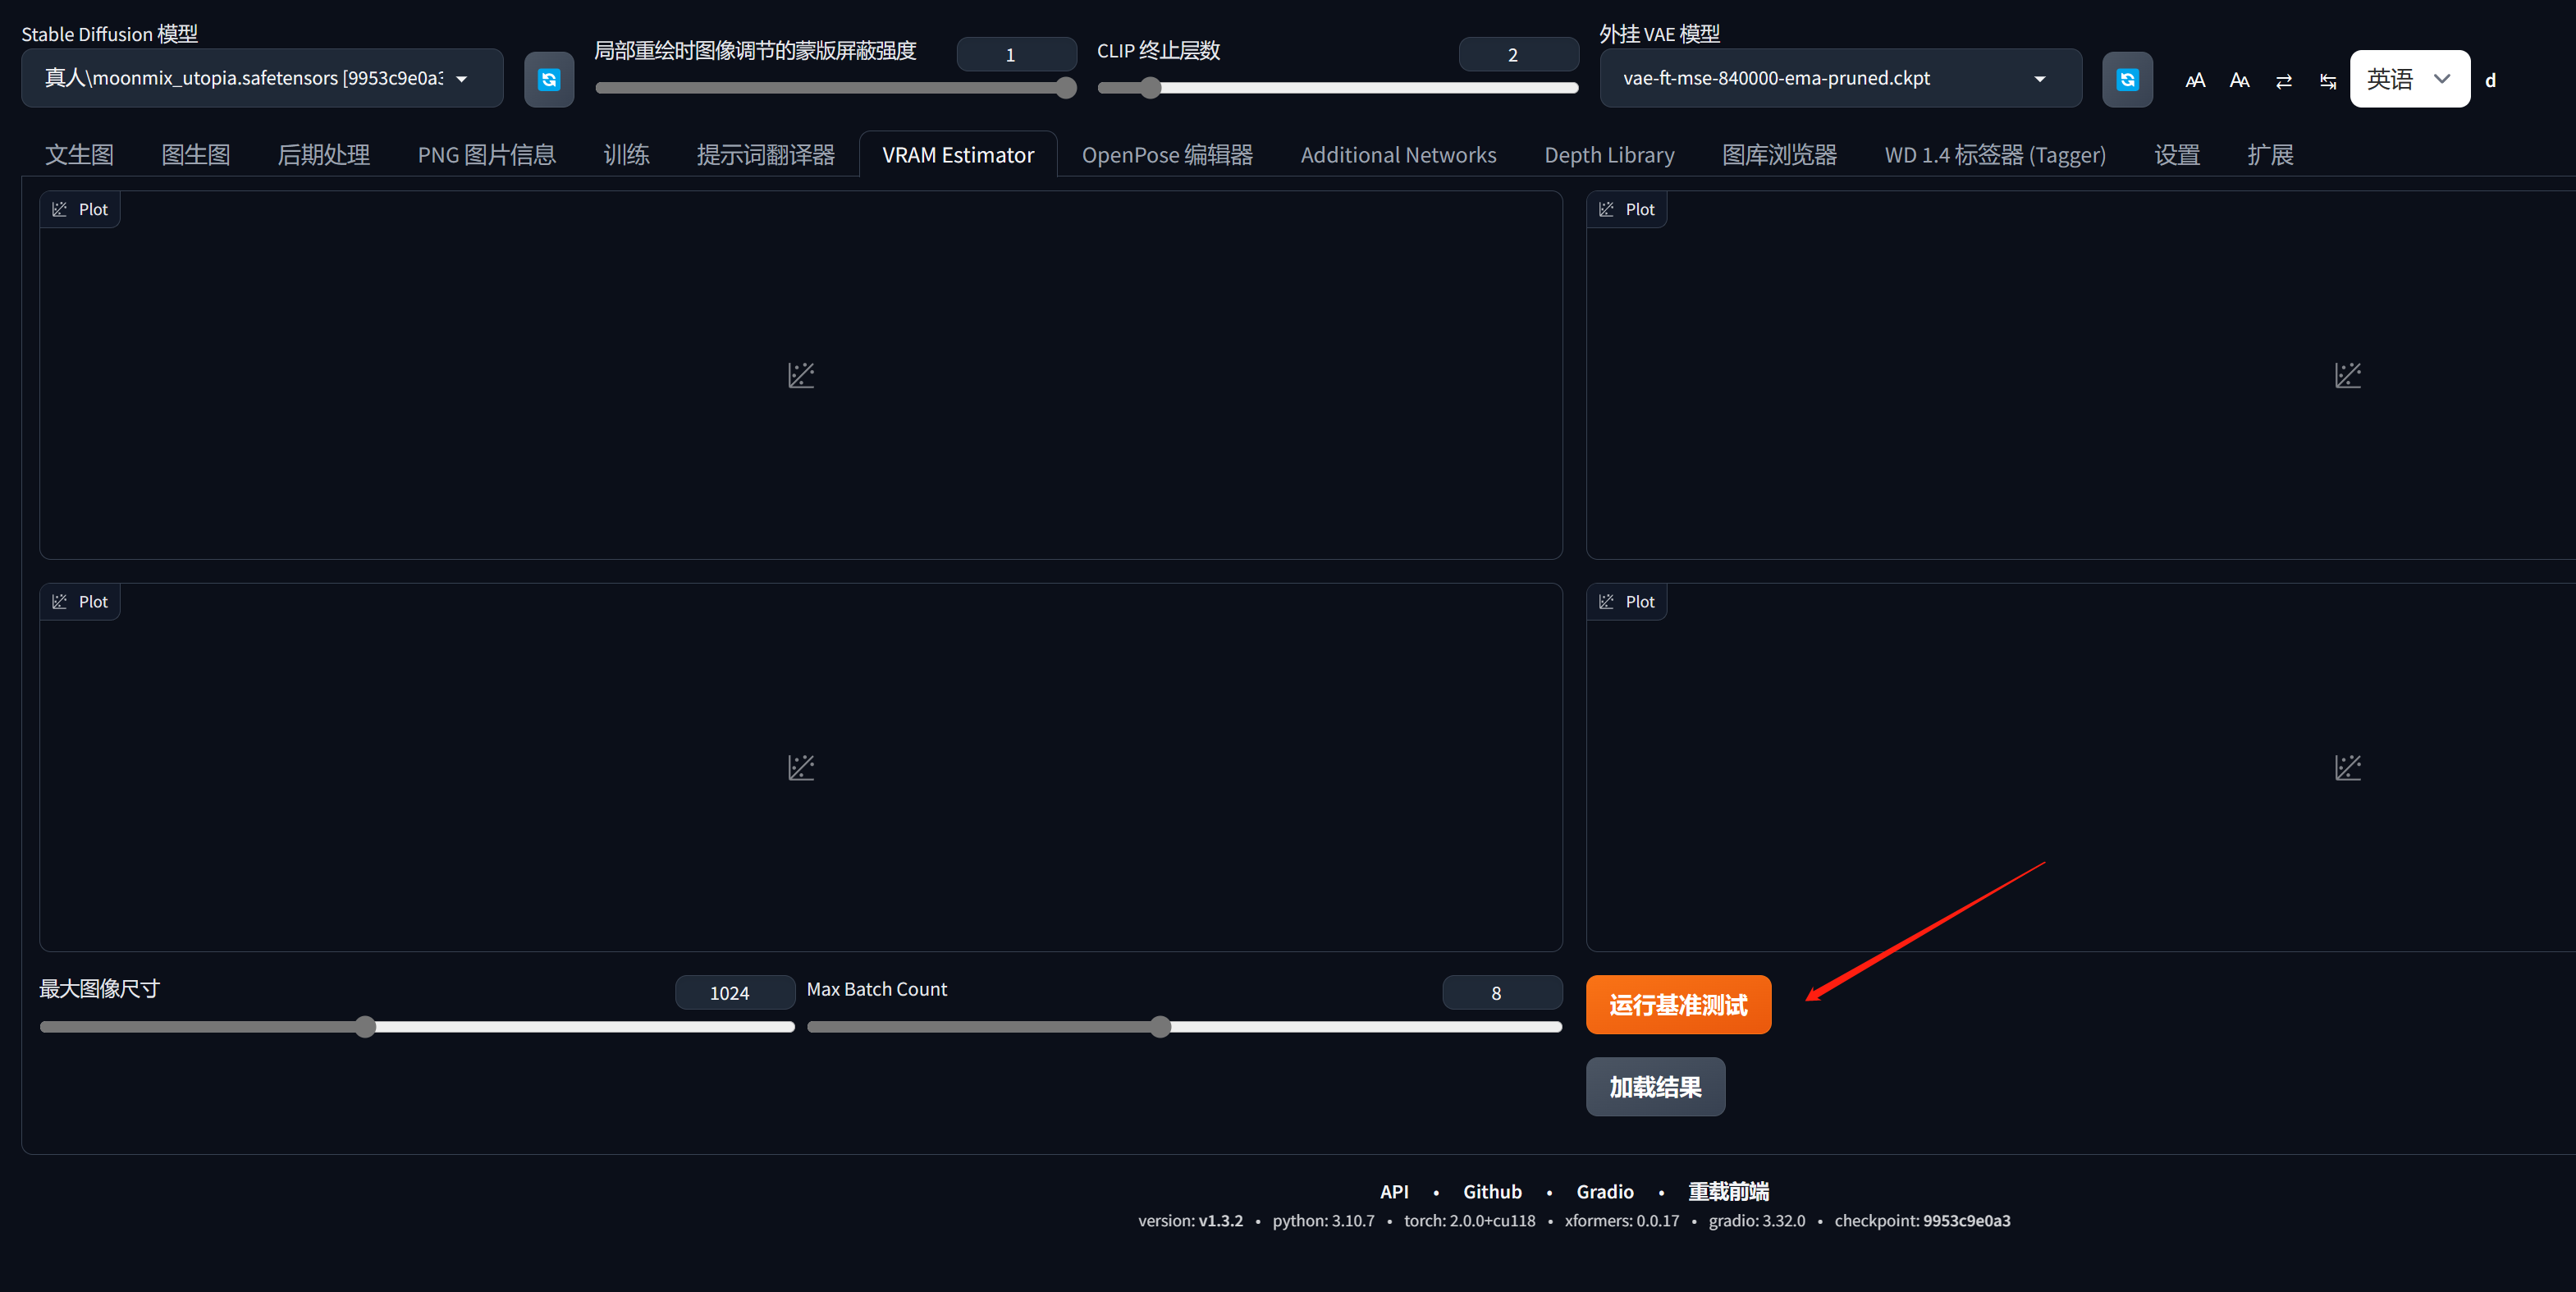Expand the 英语 language dropdown
The height and width of the screenshot is (1292, 2576).
(x=2409, y=79)
